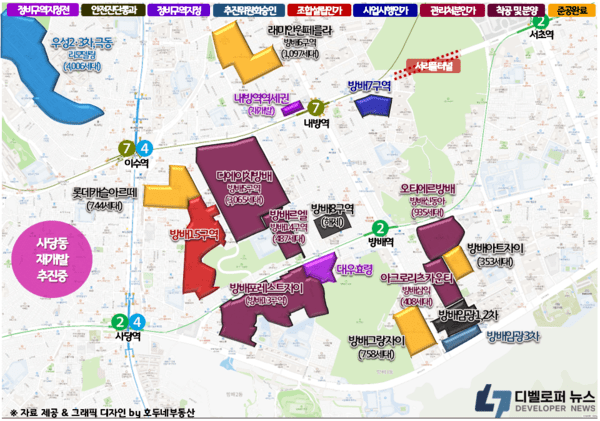The width and height of the screenshot is (600, 421).
Task: Click the 사당역 line 2 circle icon
Action: tap(120, 322)
